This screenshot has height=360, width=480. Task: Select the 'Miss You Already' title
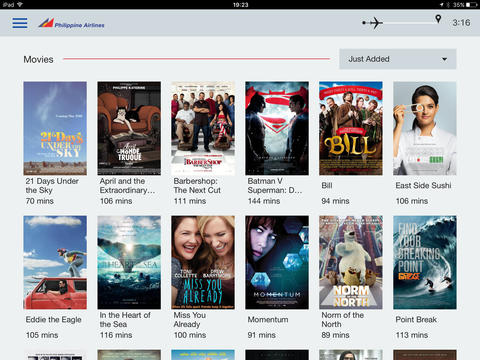[190, 320]
